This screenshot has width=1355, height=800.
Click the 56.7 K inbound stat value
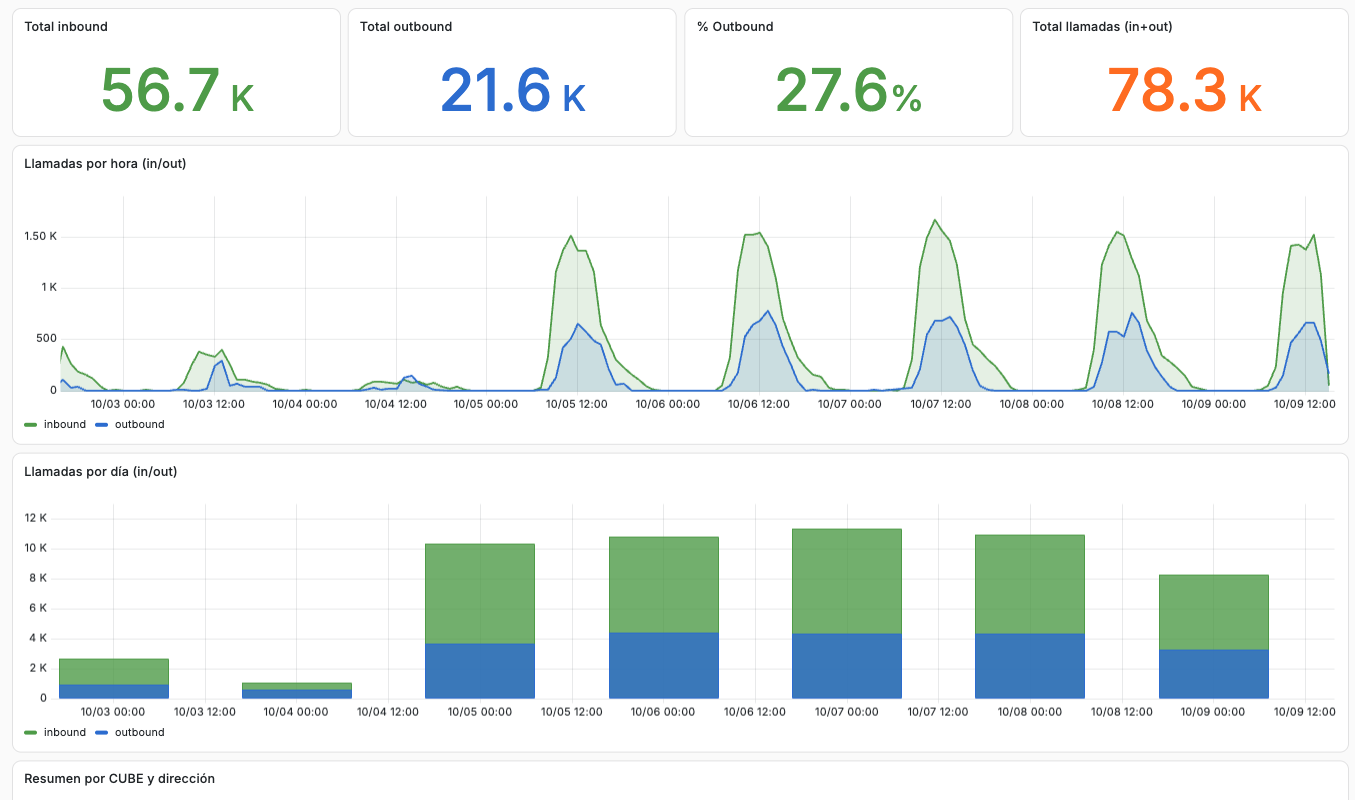click(178, 90)
